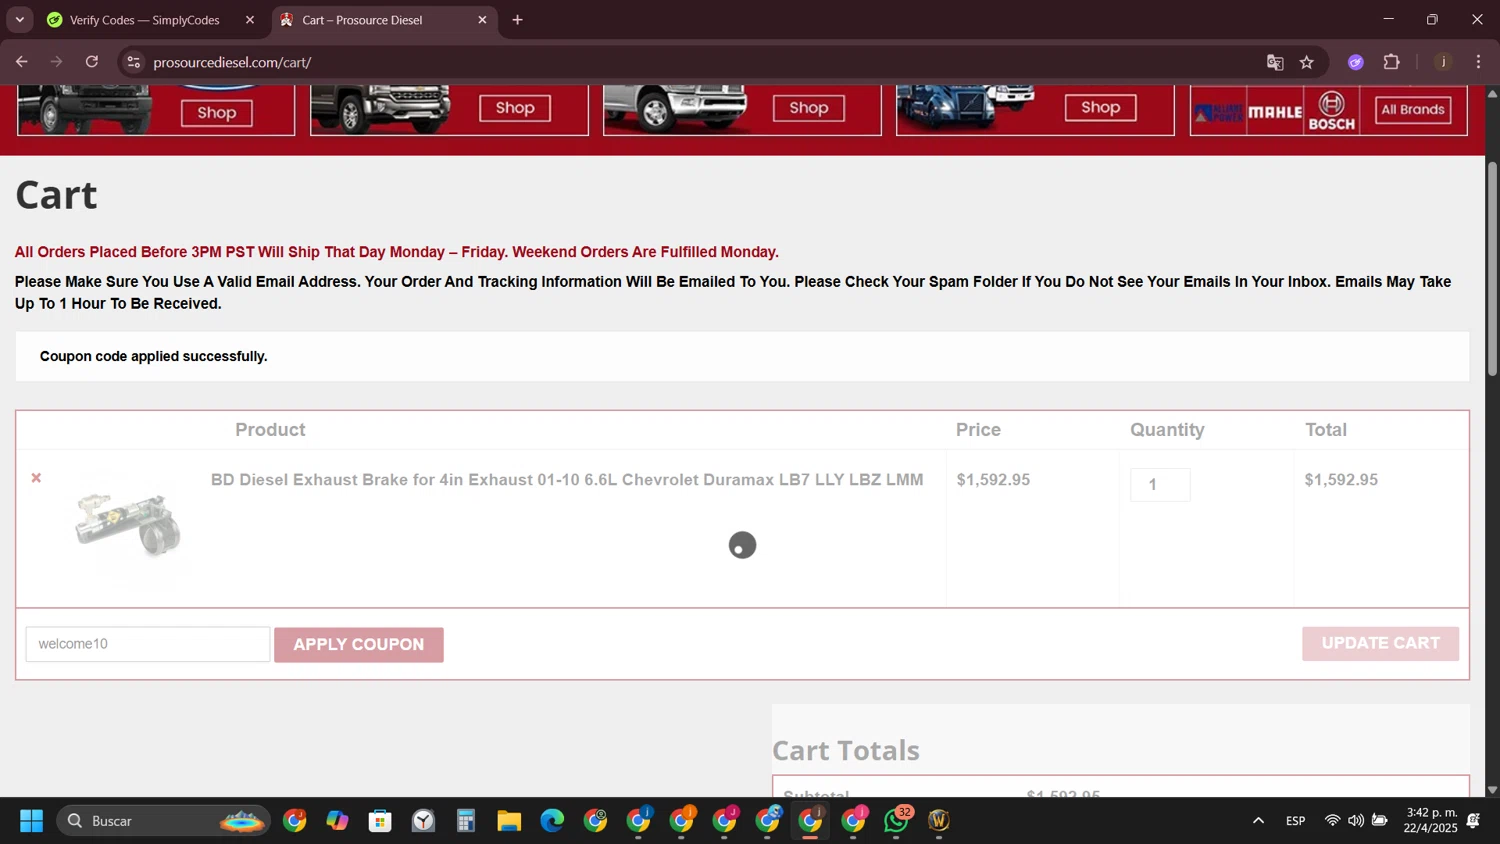Open the Windows Start menu
Viewport: 1500px width, 844px height.
click(31, 821)
